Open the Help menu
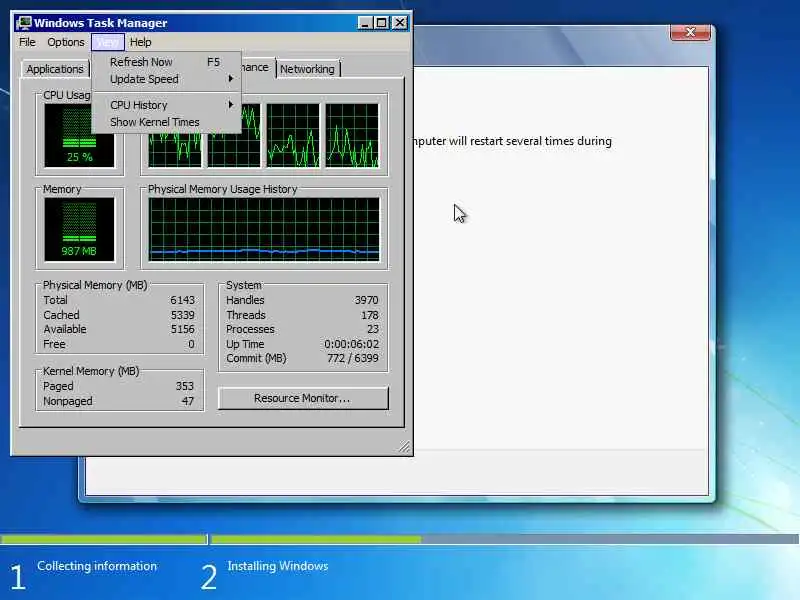 [140, 42]
